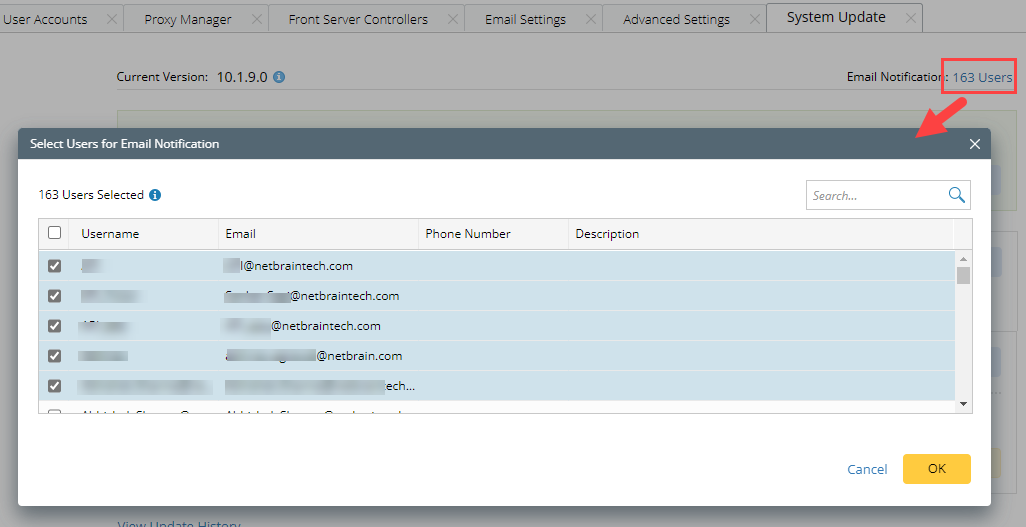Click the user list scrollbar thumb

coord(963,275)
